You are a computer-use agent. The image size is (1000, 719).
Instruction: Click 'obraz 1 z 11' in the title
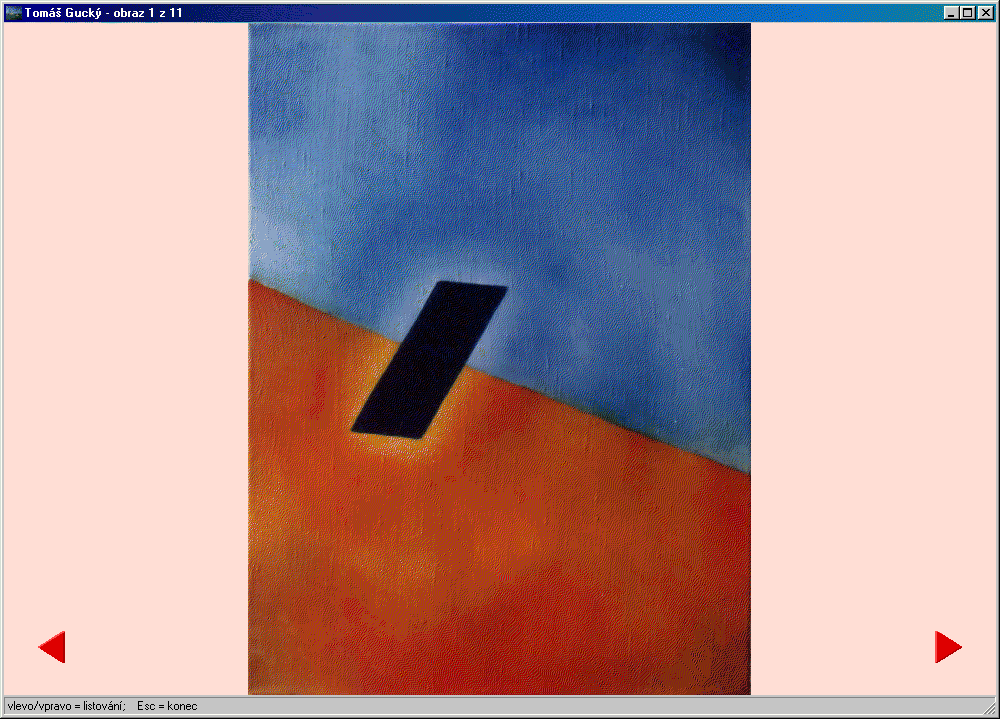(x=148, y=13)
